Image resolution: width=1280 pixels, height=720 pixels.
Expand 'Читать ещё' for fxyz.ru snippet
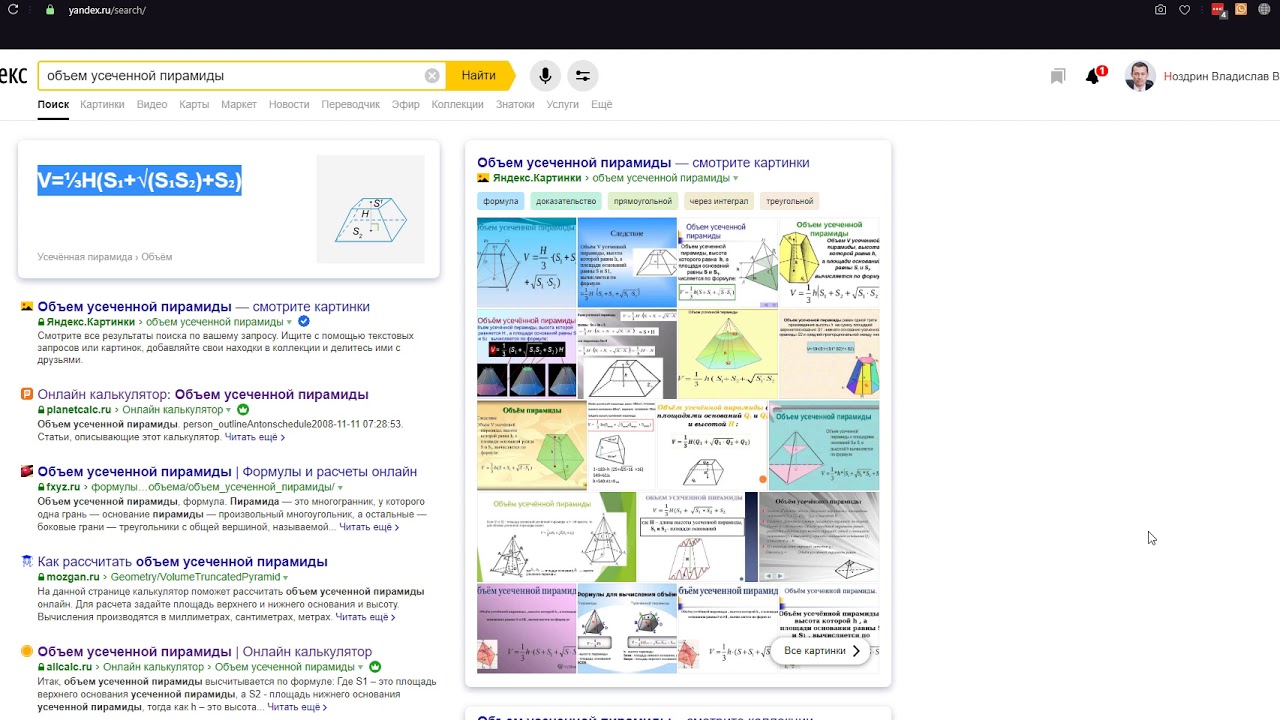tap(369, 527)
